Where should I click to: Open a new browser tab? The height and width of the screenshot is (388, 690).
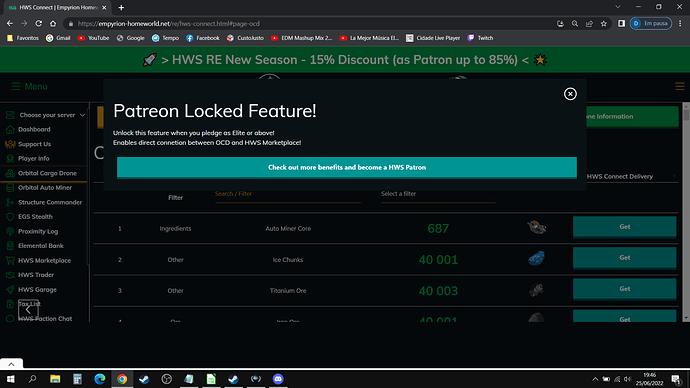click(x=121, y=7)
